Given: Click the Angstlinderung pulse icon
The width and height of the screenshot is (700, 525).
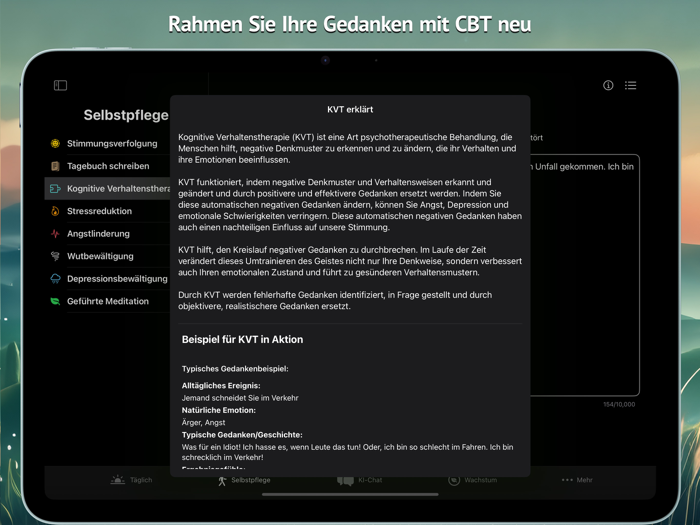Looking at the screenshot, I should 55,233.
